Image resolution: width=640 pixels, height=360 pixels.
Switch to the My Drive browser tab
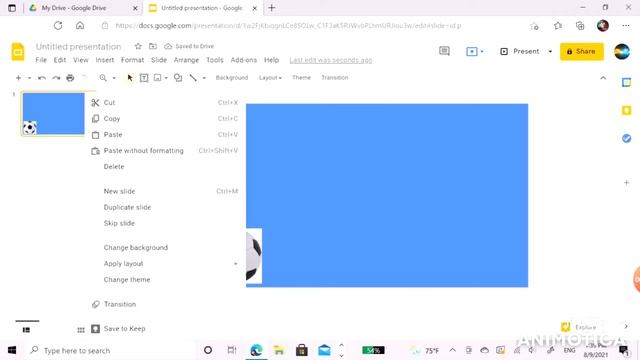(x=73, y=8)
